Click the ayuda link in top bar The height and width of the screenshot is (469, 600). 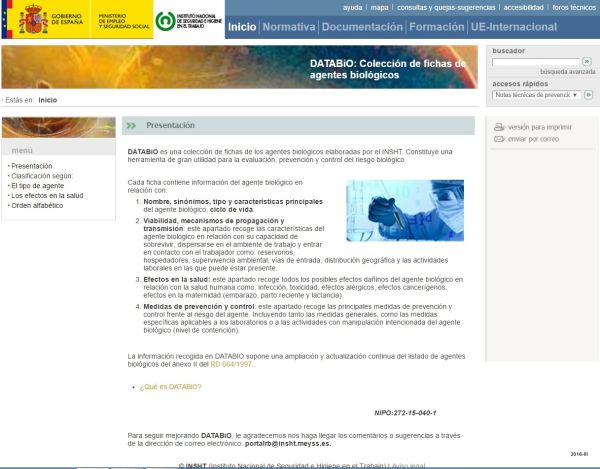tap(352, 7)
